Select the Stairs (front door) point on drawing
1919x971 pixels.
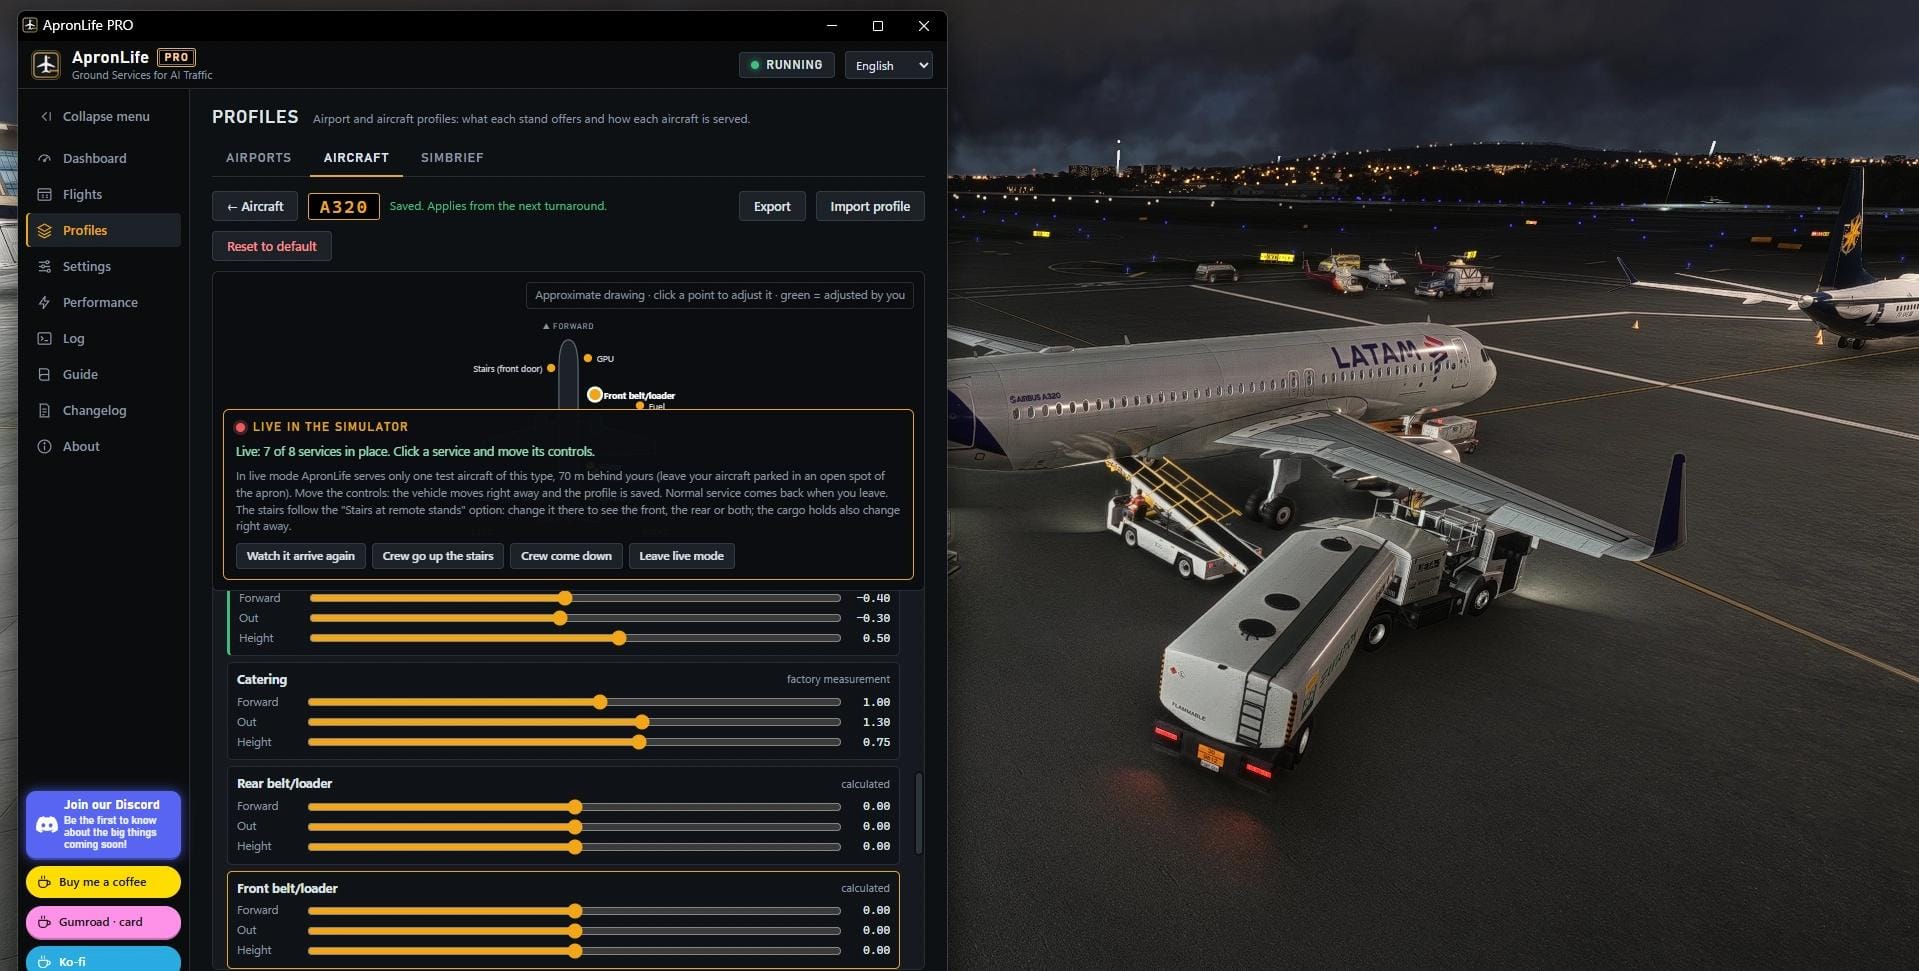[x=551, y=368]
